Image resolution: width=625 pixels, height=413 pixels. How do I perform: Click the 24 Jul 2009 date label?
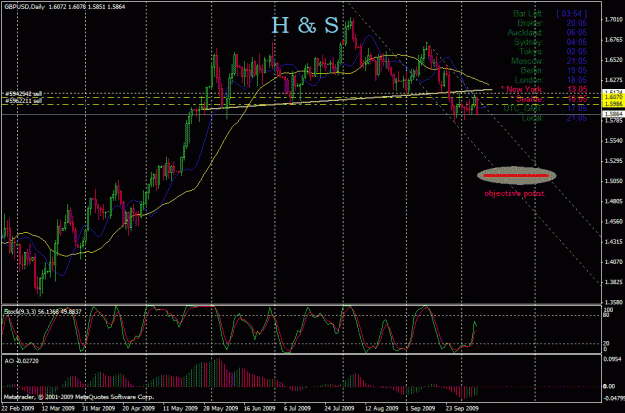tap(339, 408)
